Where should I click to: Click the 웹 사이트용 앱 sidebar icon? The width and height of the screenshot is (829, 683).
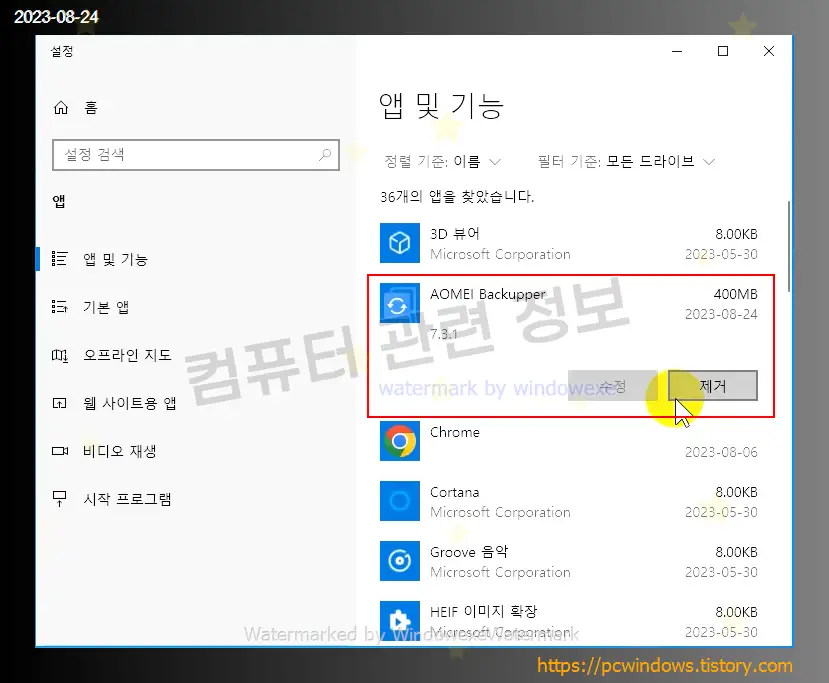tap(59, 403)
